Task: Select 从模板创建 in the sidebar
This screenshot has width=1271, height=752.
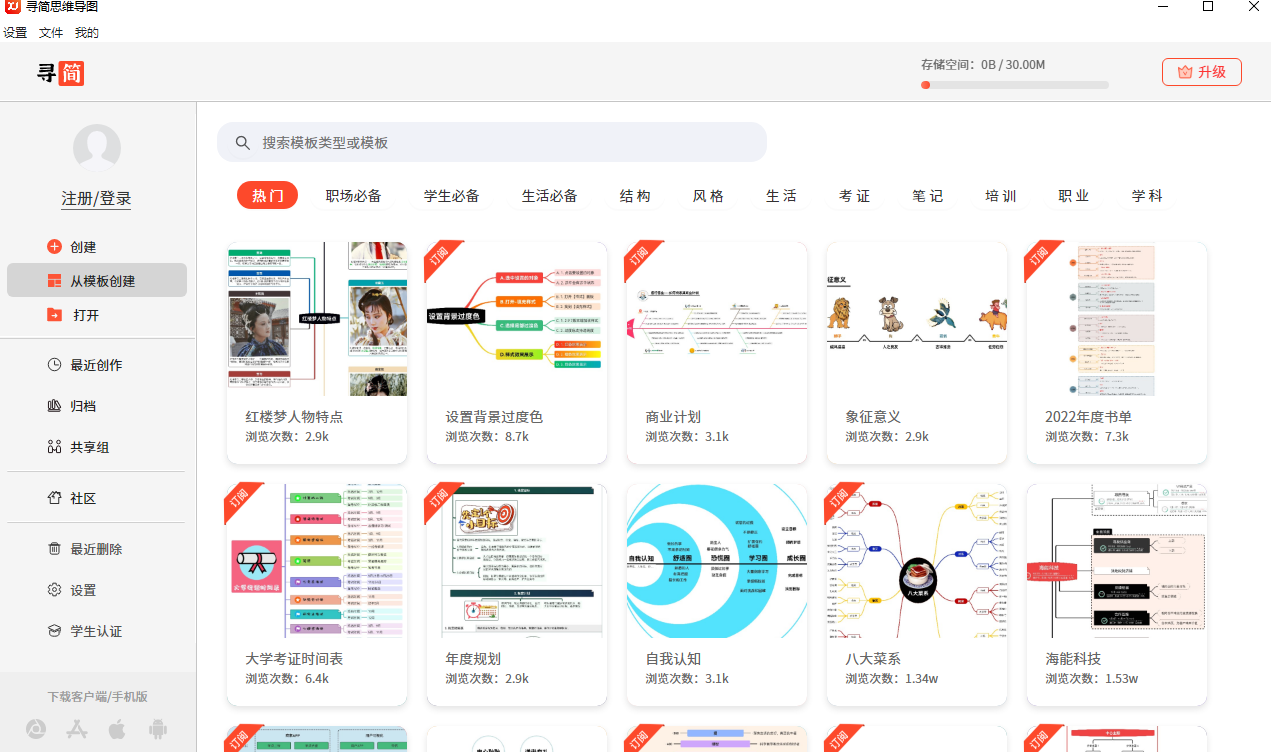Action: [96, 280]
